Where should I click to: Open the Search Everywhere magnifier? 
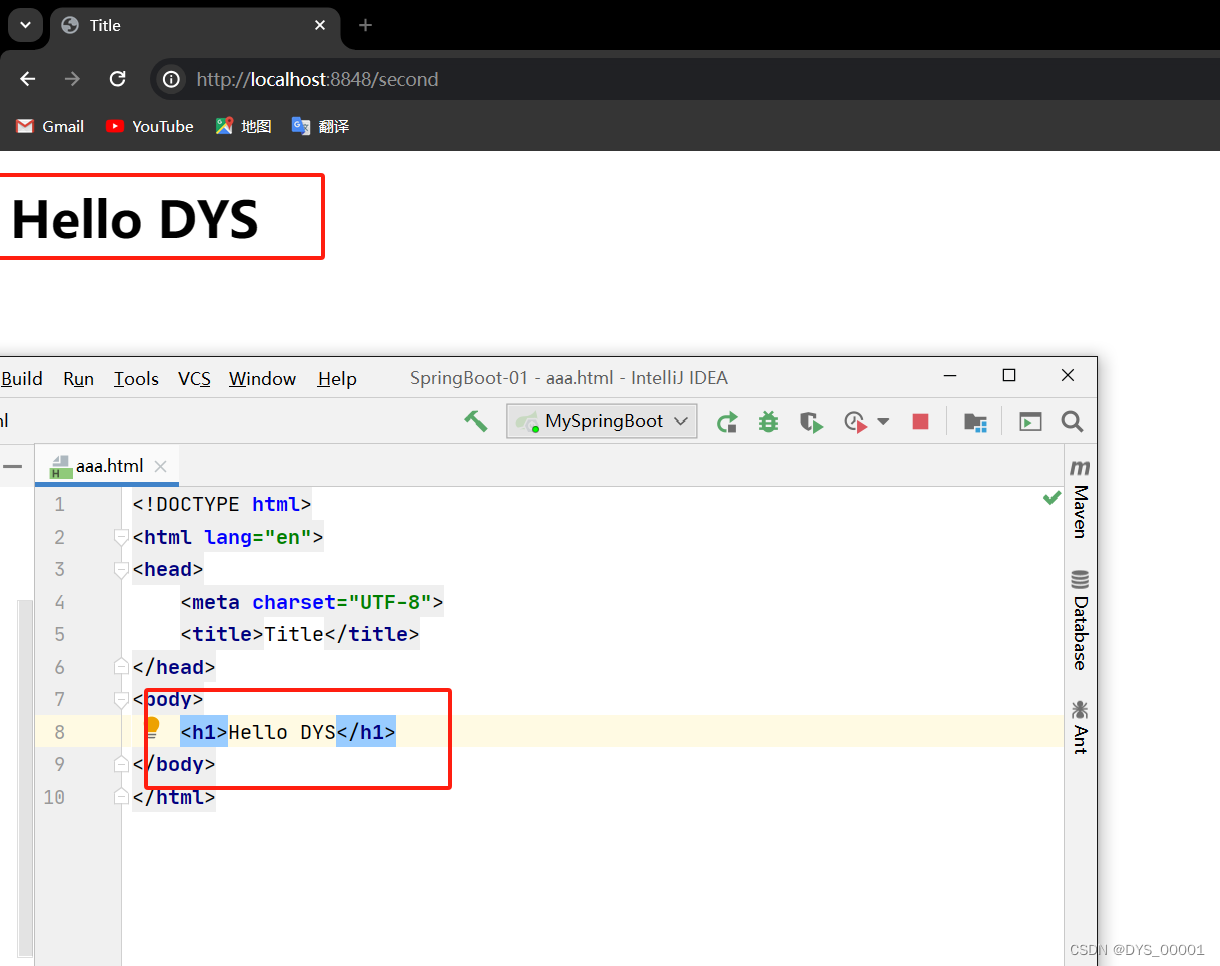pos(1072,421)
